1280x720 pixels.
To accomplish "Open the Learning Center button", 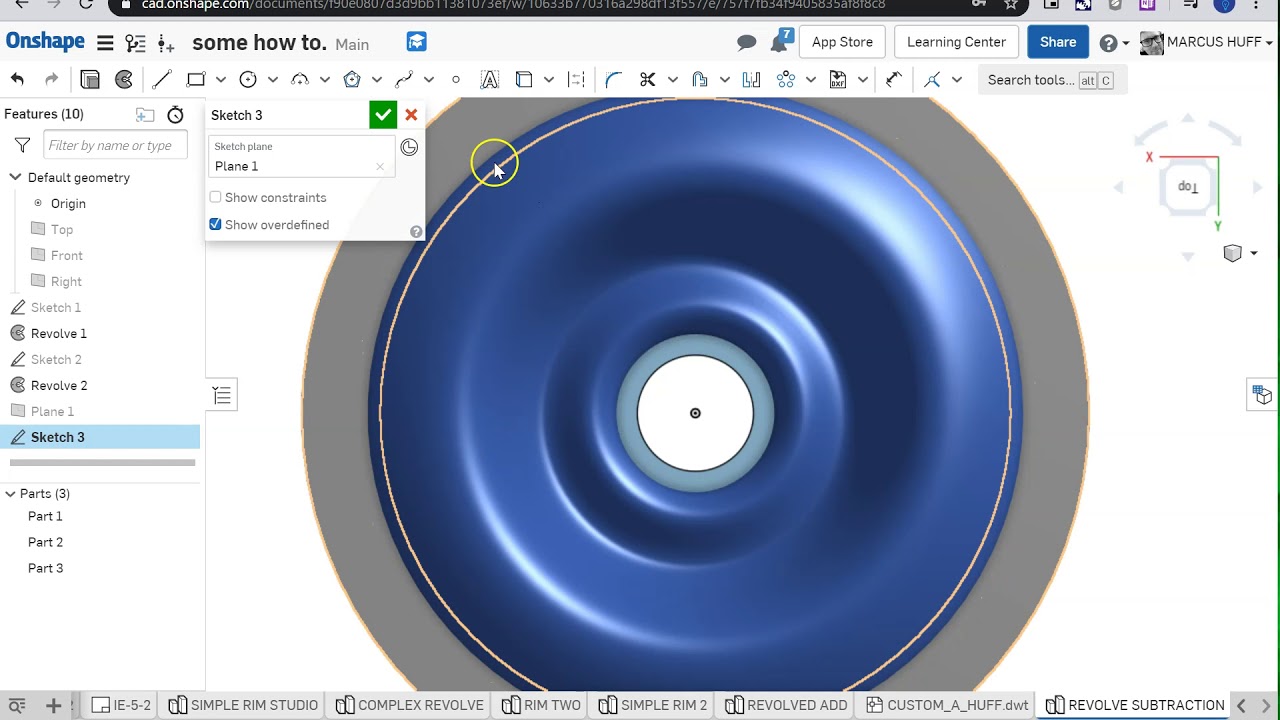I will (x=956, y=42).
